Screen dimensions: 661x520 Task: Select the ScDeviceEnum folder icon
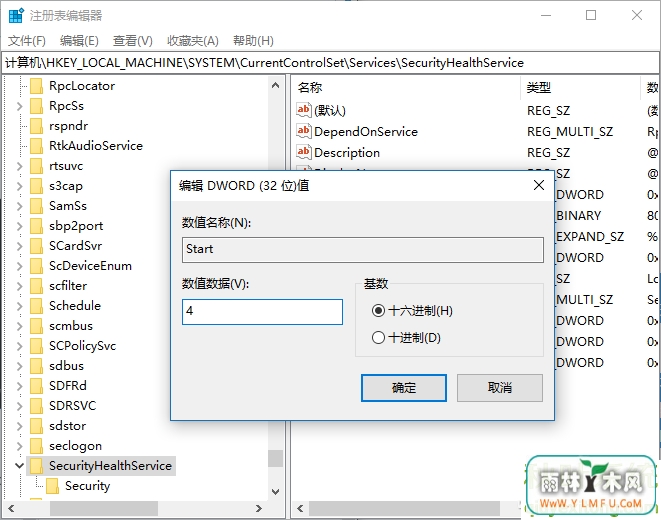[37, 266]
